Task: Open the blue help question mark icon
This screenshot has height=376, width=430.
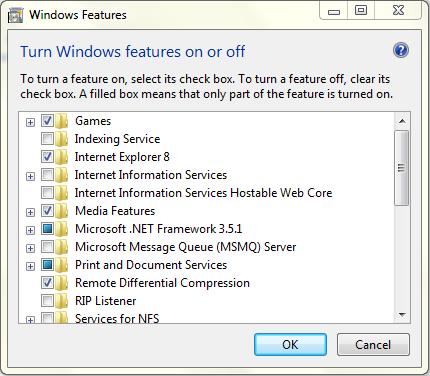Action: tap(401, 51)
